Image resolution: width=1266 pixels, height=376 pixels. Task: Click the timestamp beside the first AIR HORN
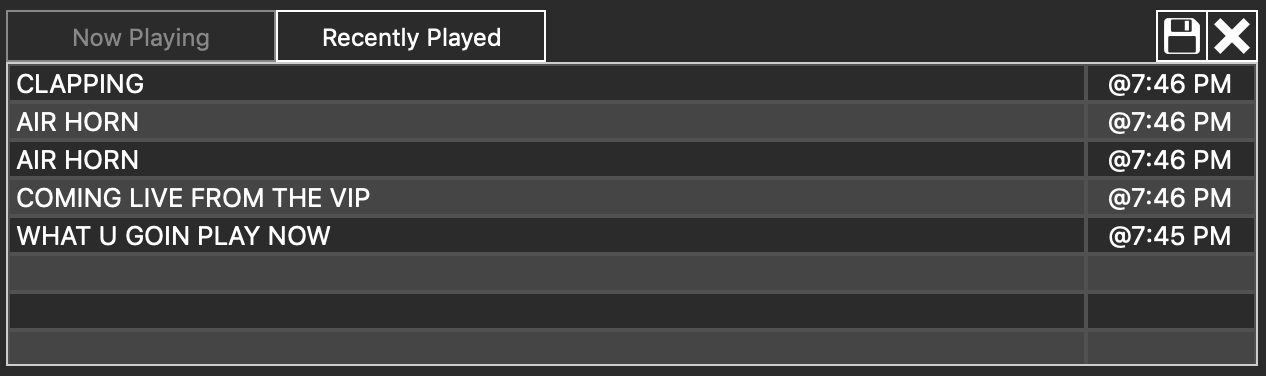click(1171, 122)
